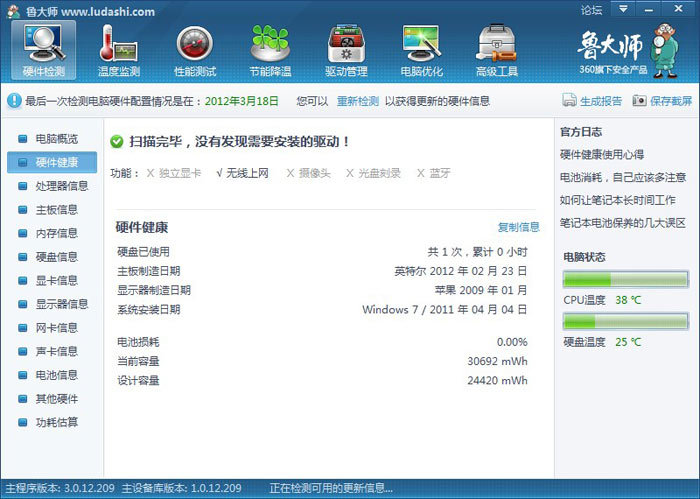This screenshot has height=499, width=700.
Task: Select 内存信息 in the sidebar
Action: pos(52,233)
